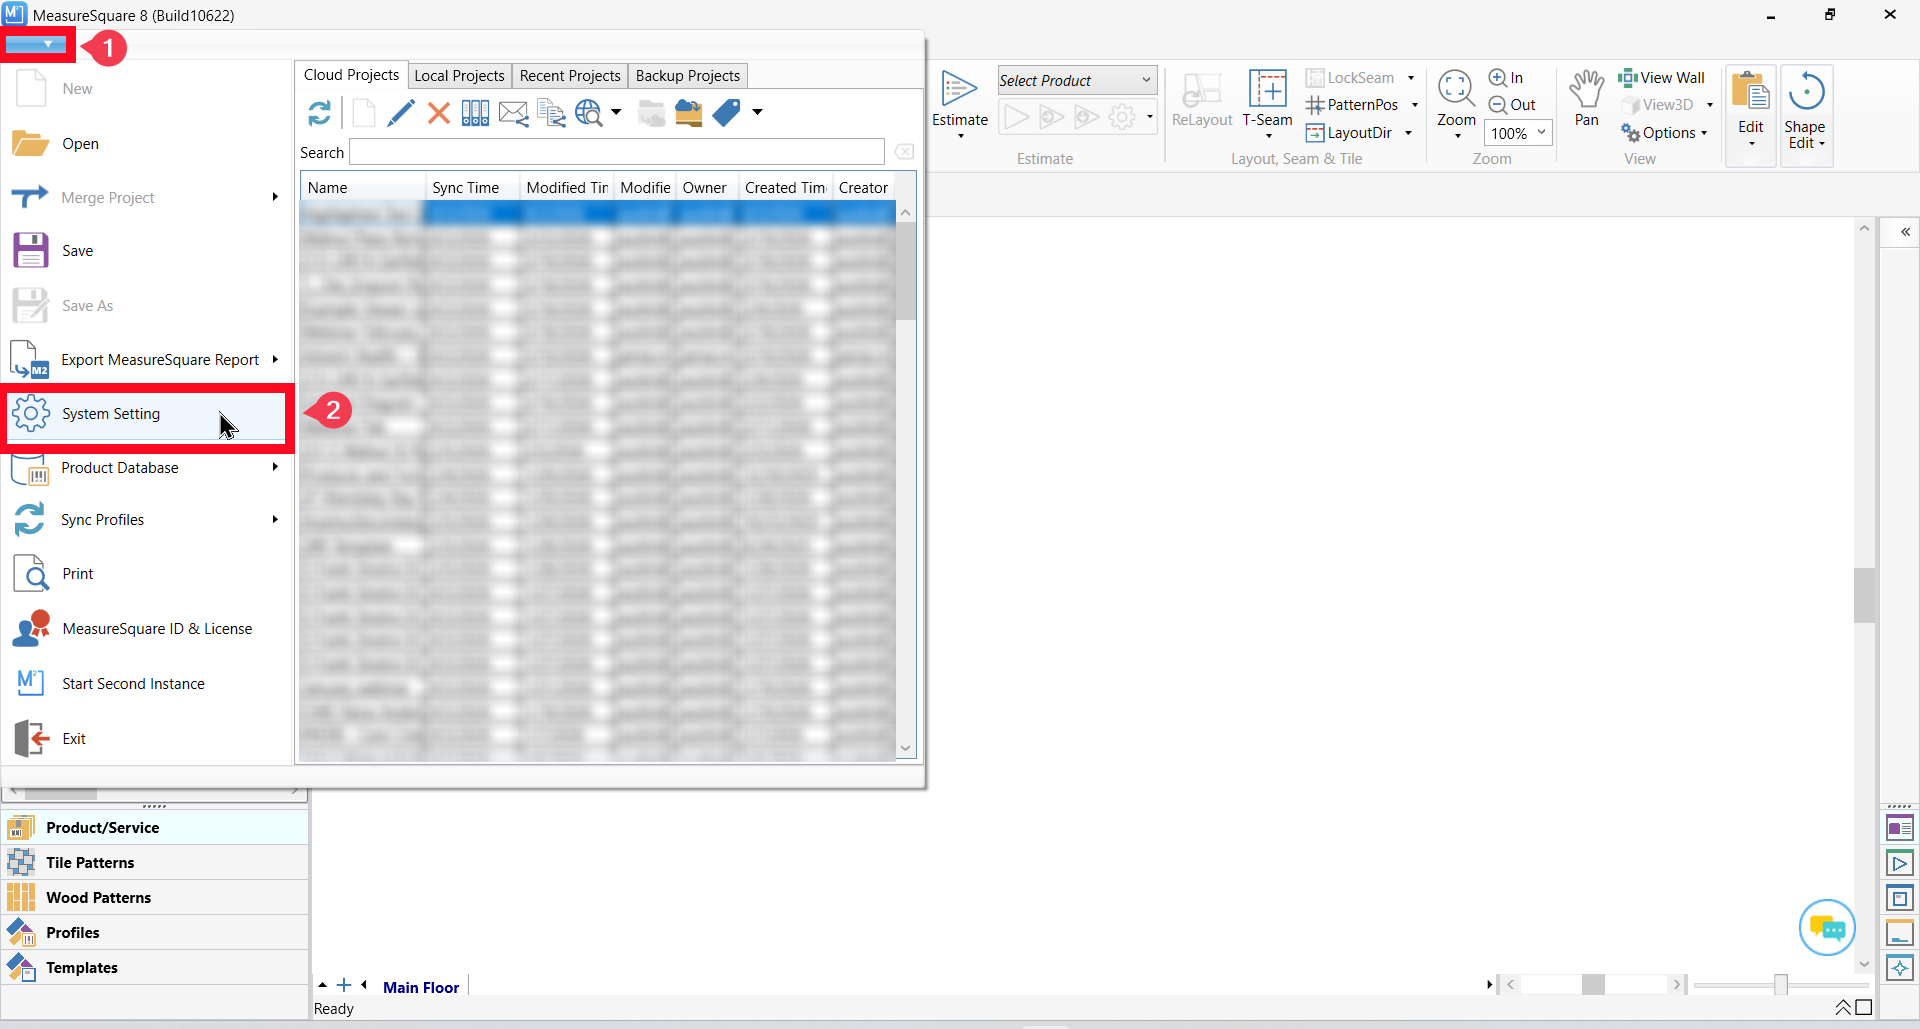Click the globe search icon

pos(589,113)
